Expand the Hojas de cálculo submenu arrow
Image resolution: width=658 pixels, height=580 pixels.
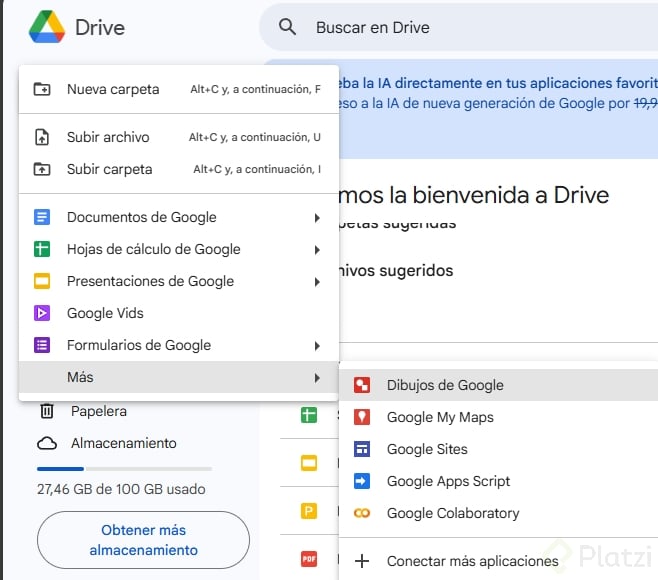tap(317, 249)
